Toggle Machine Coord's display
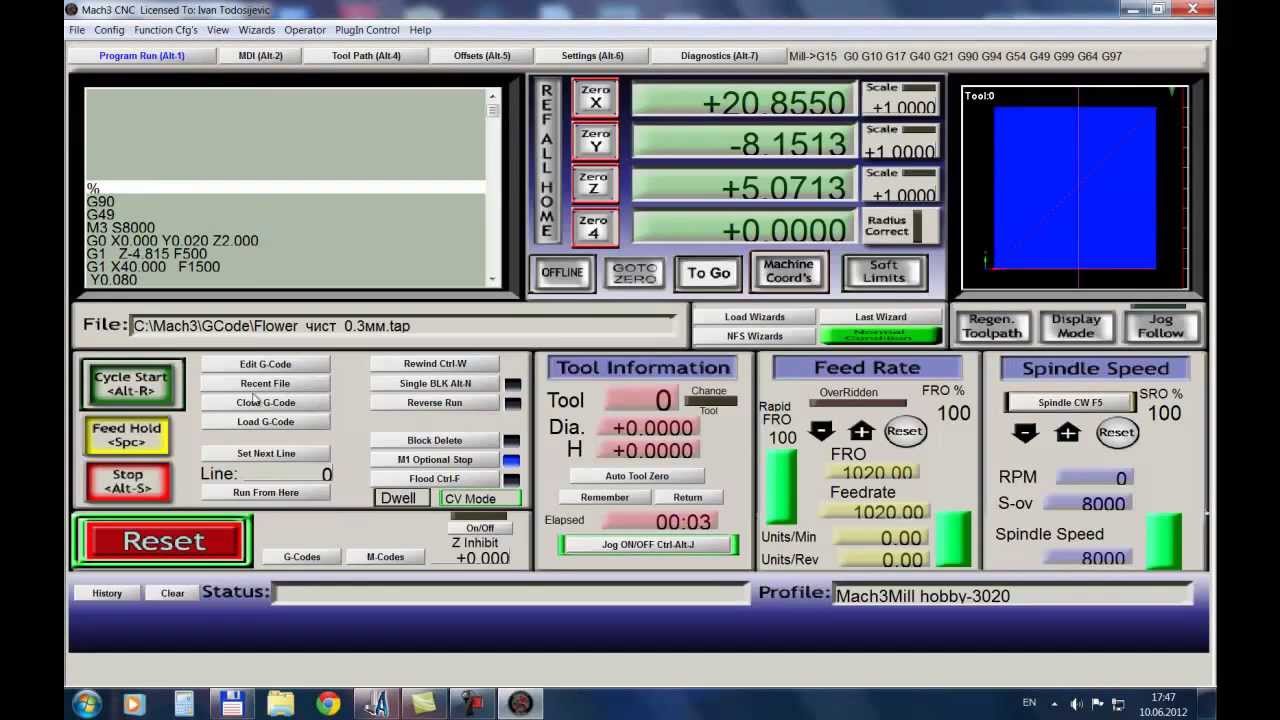 tap(789, 271)
